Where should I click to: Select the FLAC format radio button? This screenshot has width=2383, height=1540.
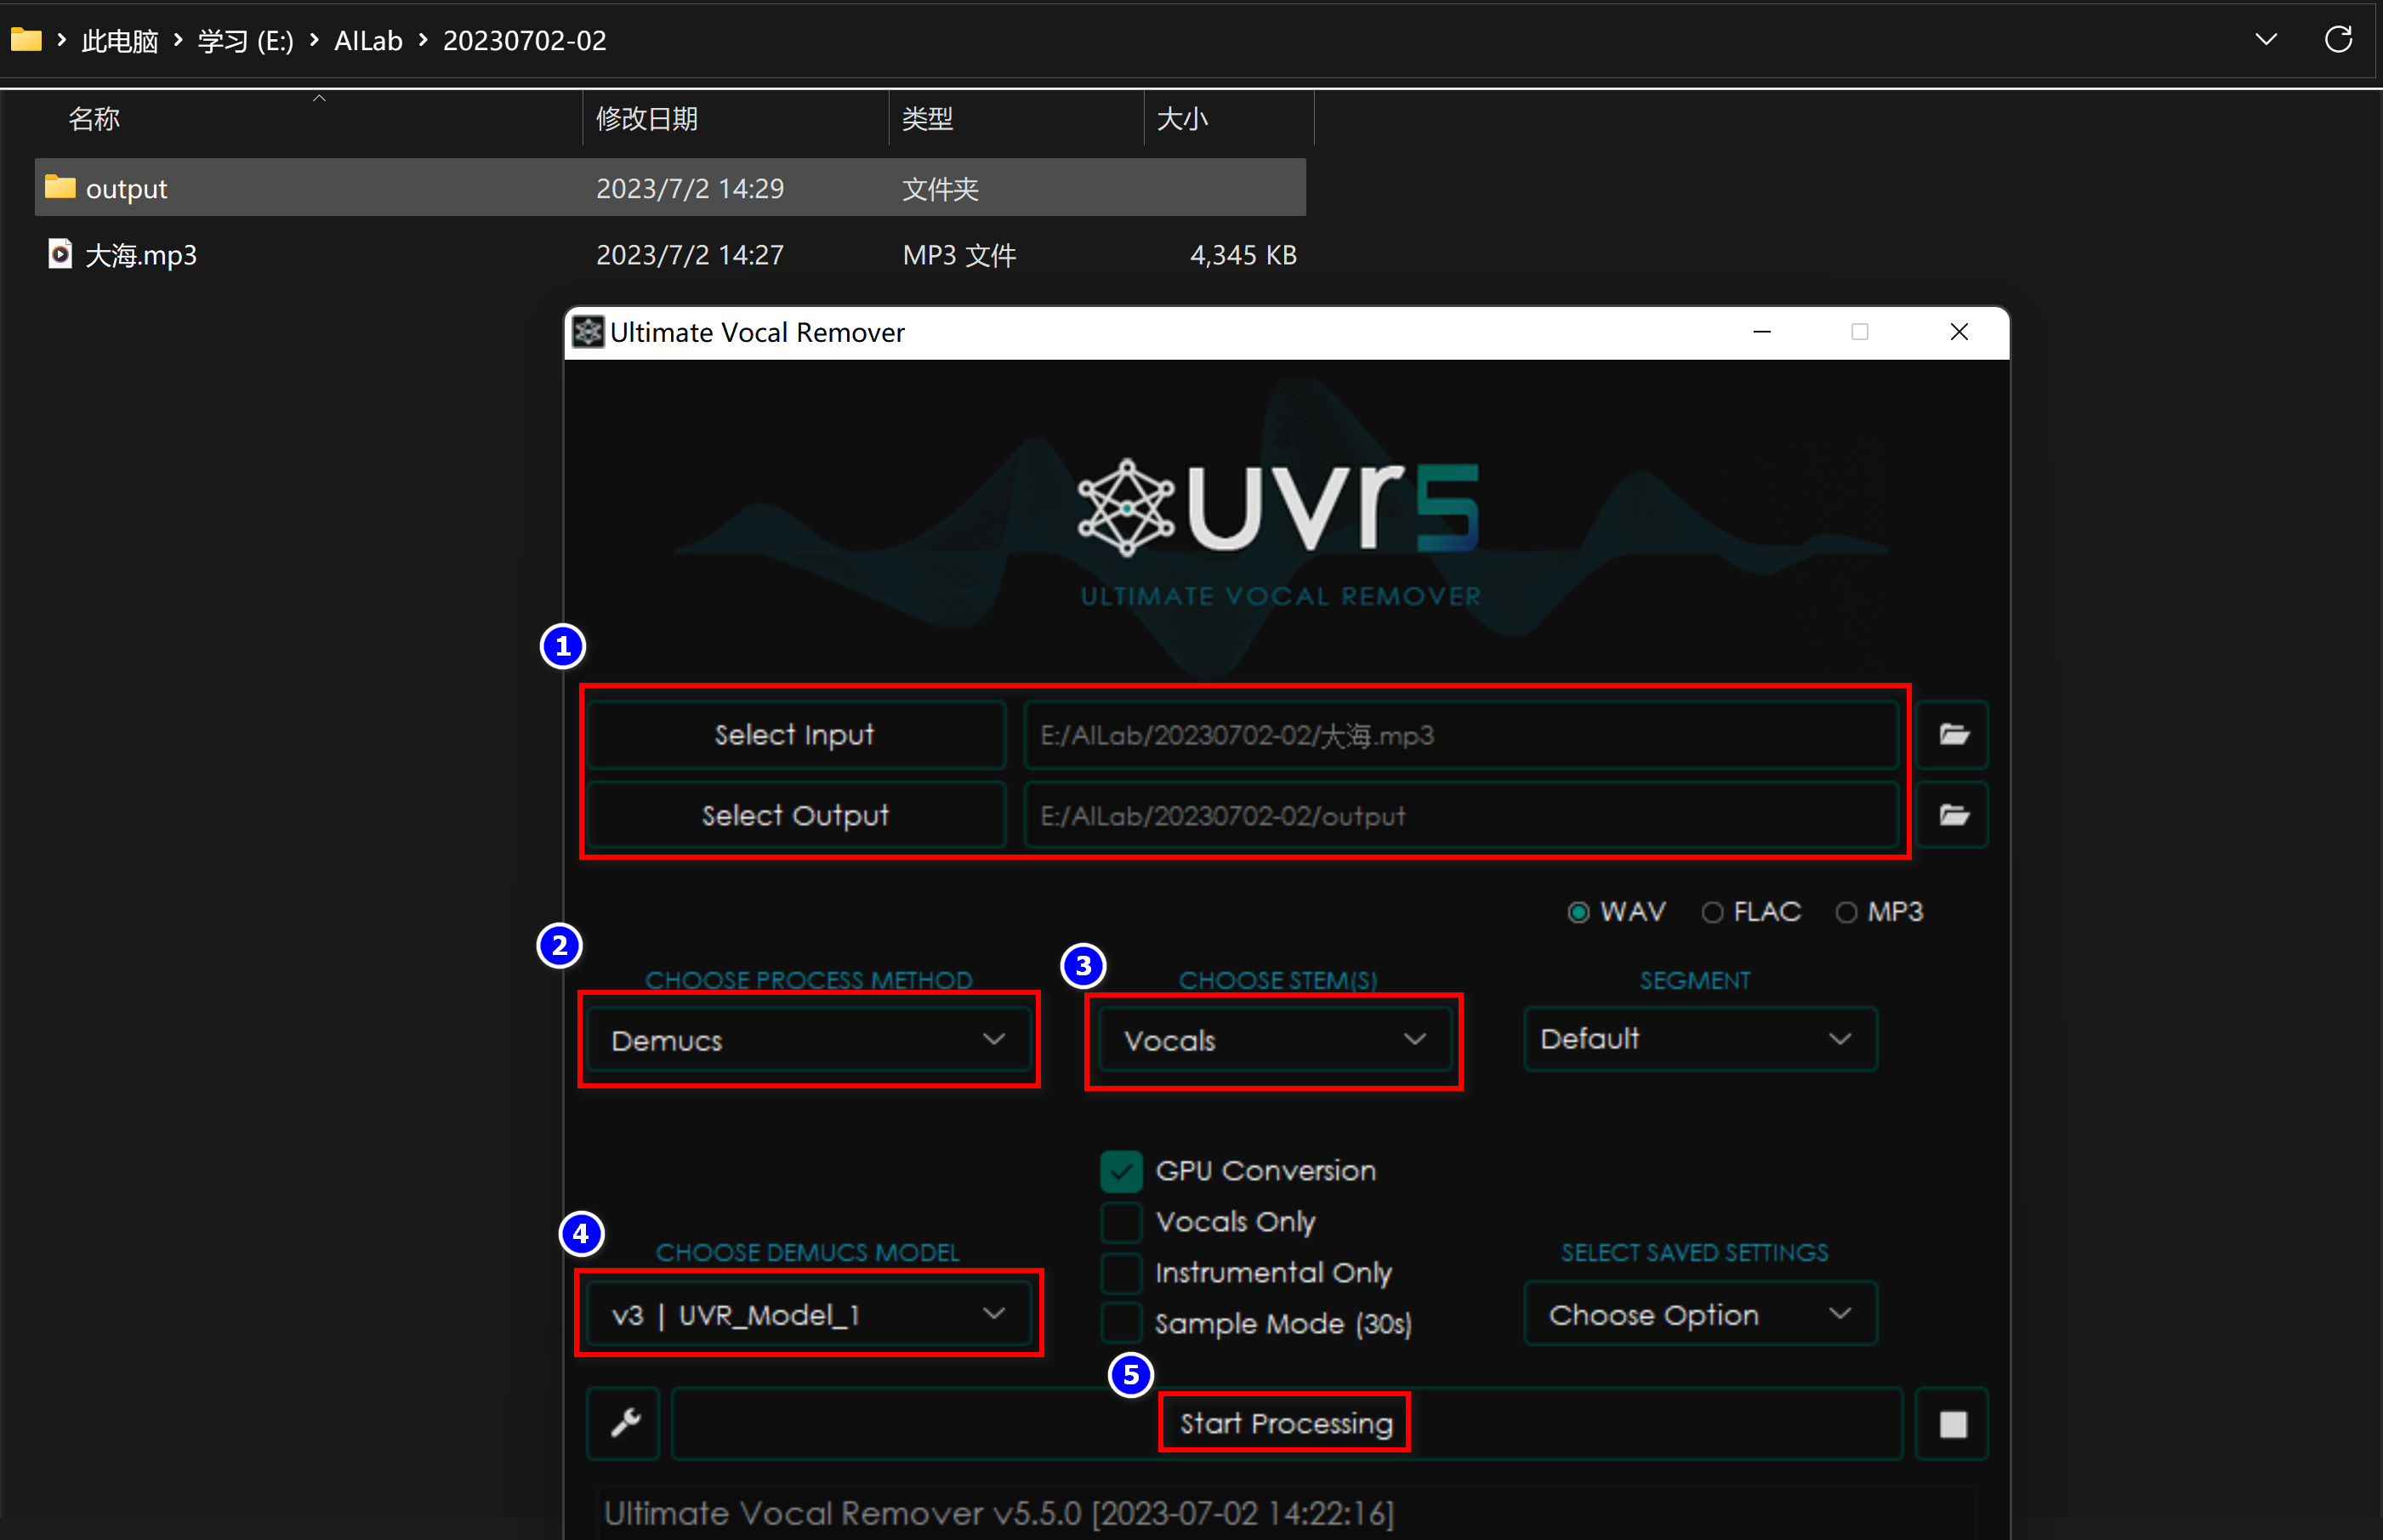[x=1712, y=912]
